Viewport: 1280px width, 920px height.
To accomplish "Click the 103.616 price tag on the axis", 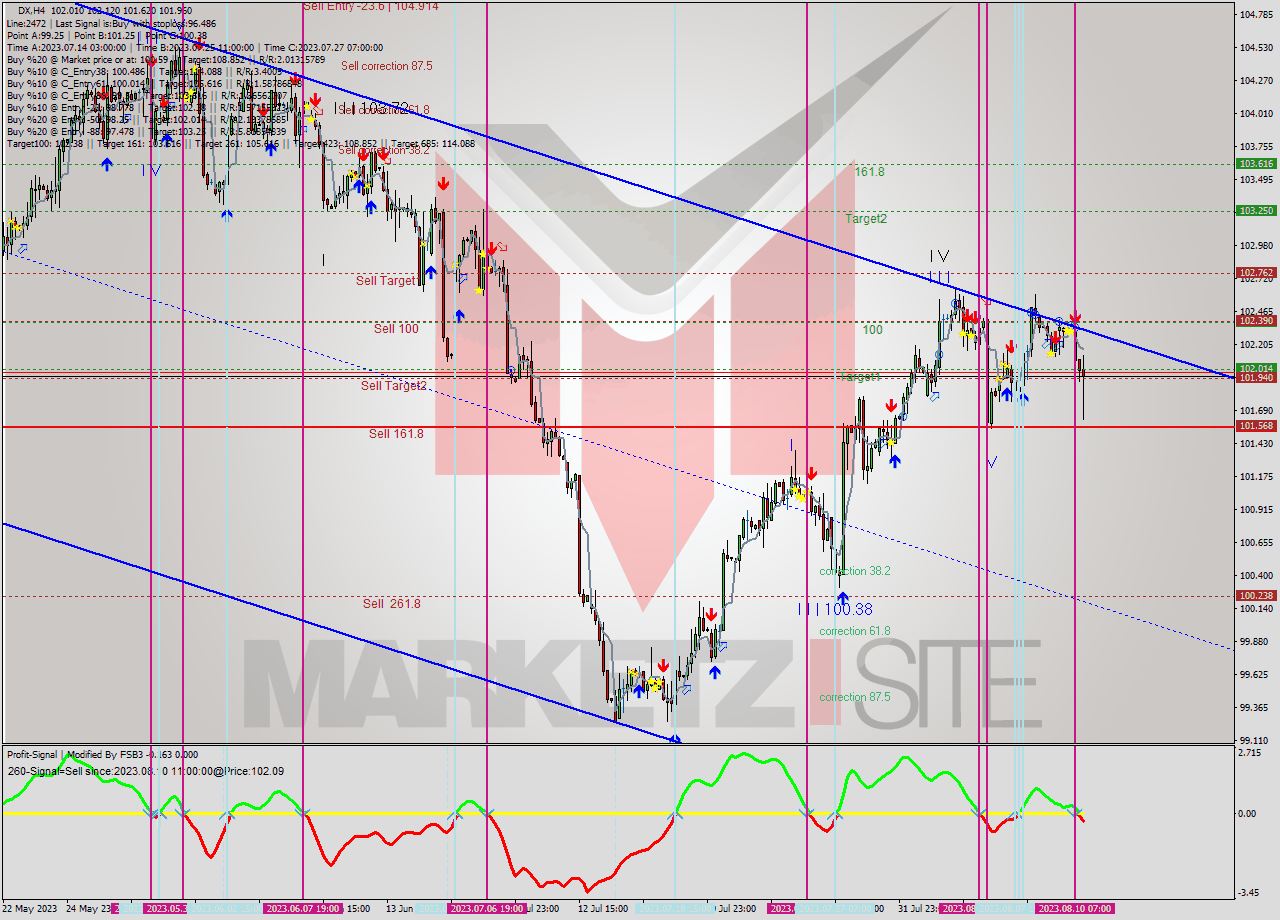I will [x=1255, y=163].
